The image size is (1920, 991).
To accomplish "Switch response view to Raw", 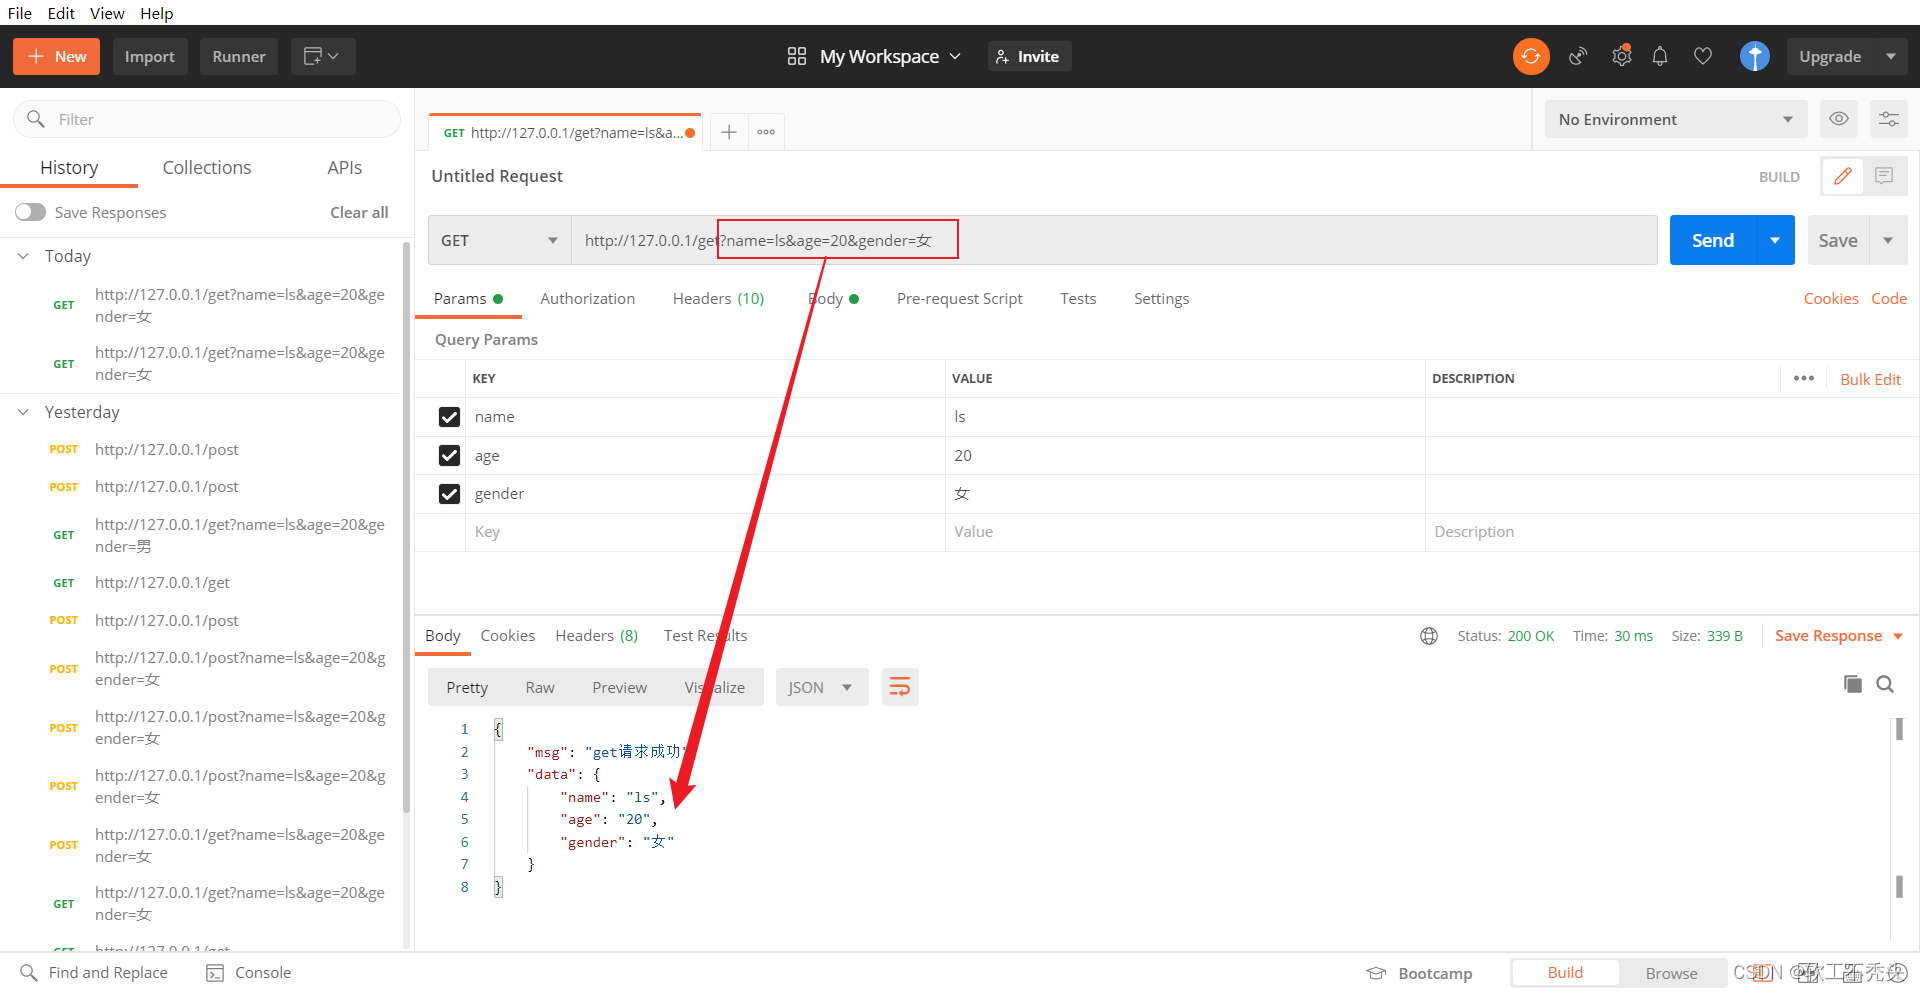I will 540,687.
